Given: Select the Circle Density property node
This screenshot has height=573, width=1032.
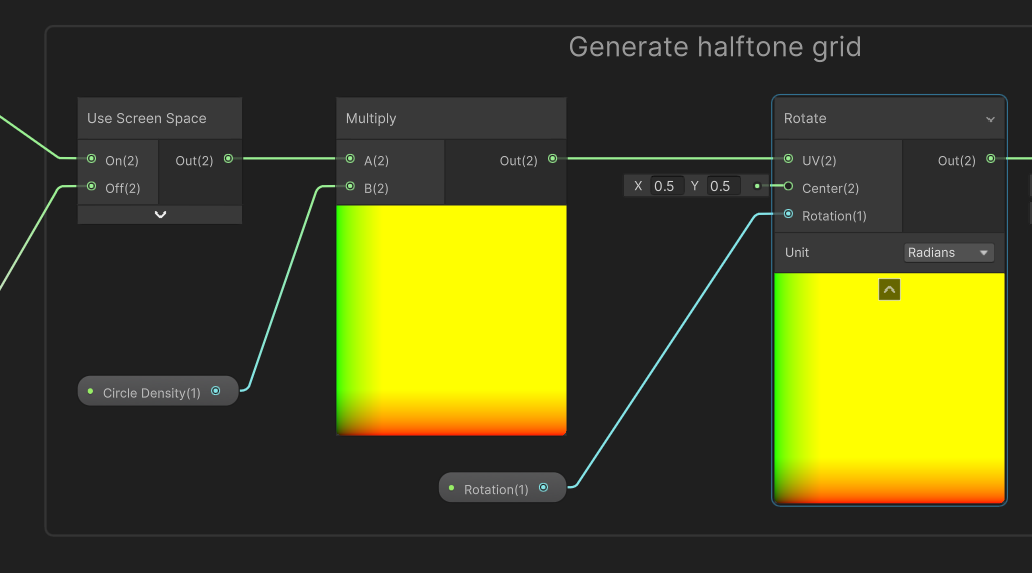Looking at the screenshot, I should click(152, 392).
